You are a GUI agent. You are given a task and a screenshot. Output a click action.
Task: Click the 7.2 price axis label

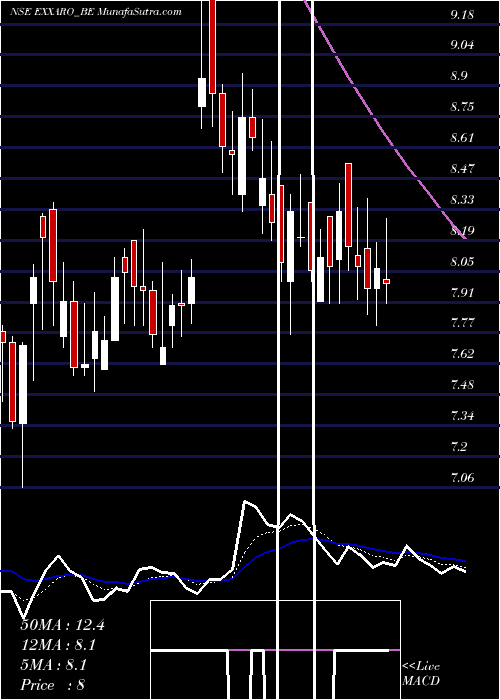coord(459,447)
